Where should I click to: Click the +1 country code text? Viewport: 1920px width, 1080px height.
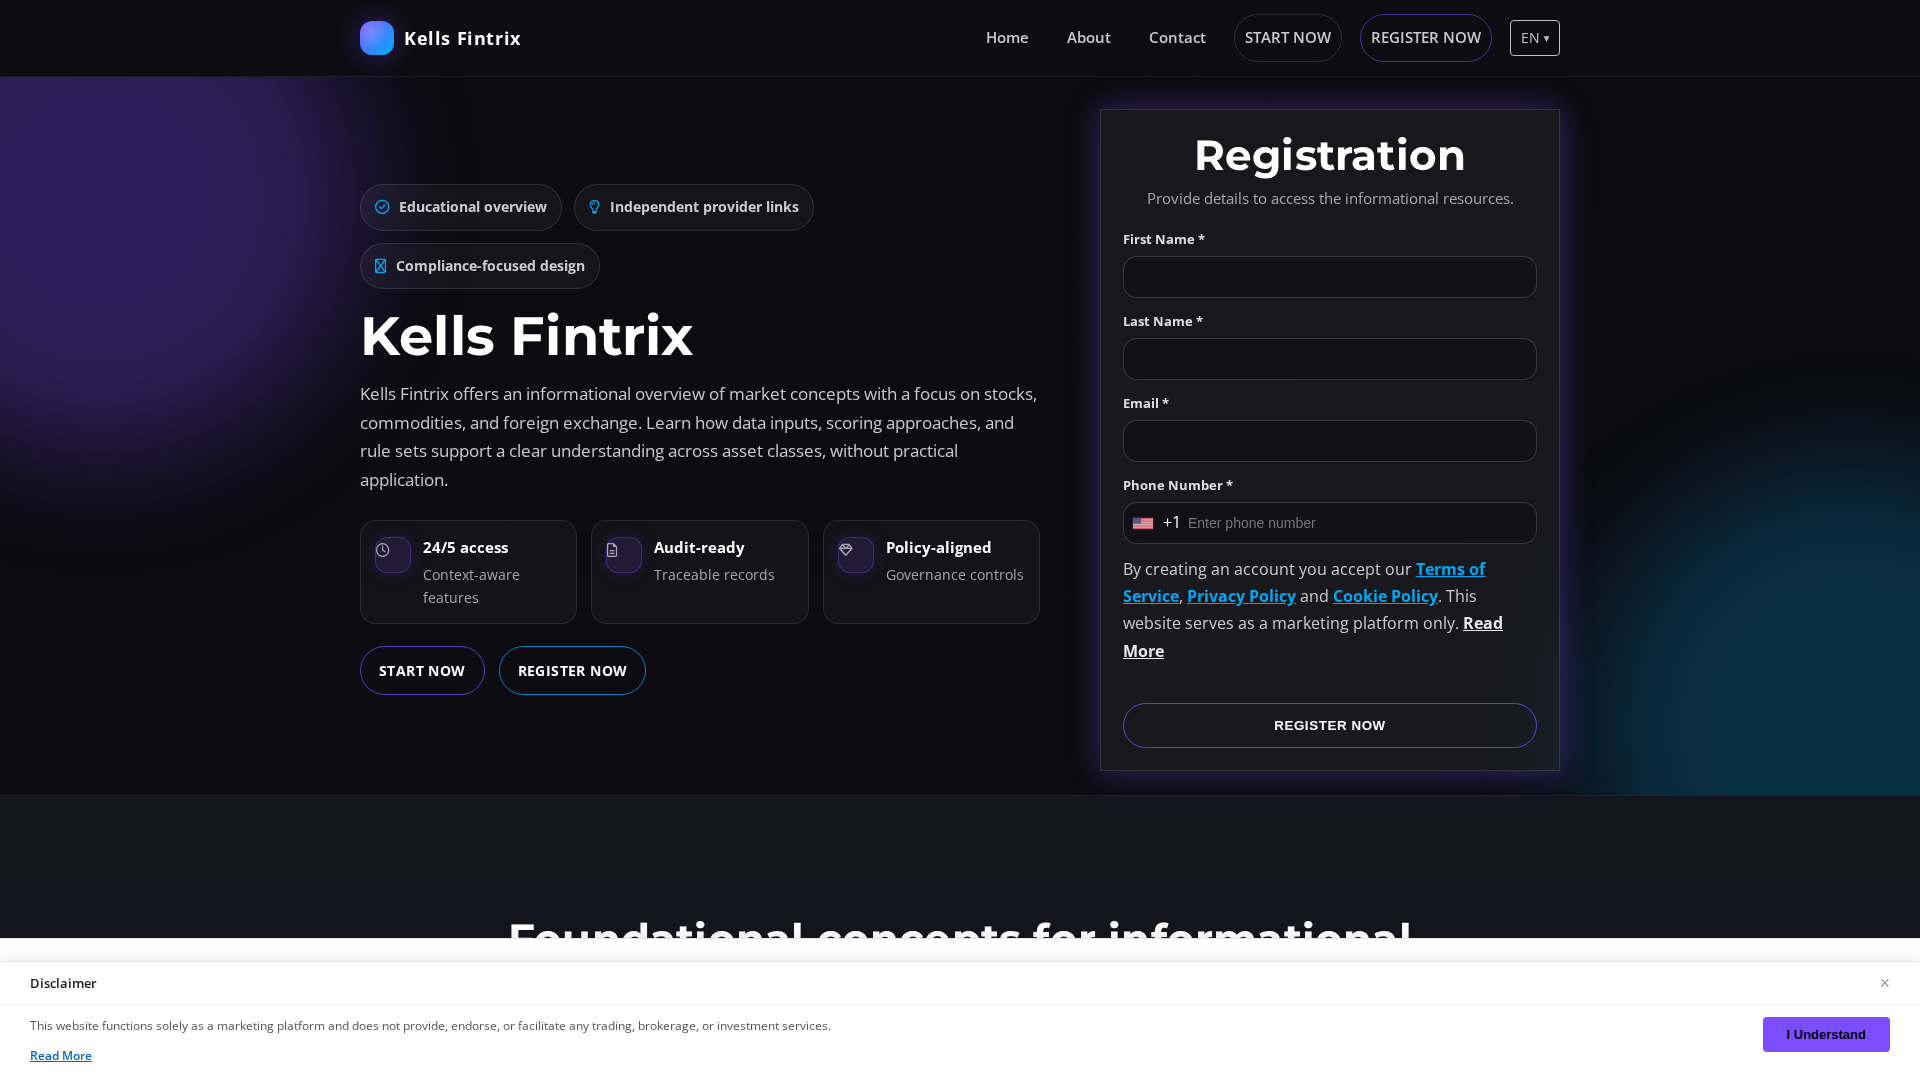point(1172,523)
